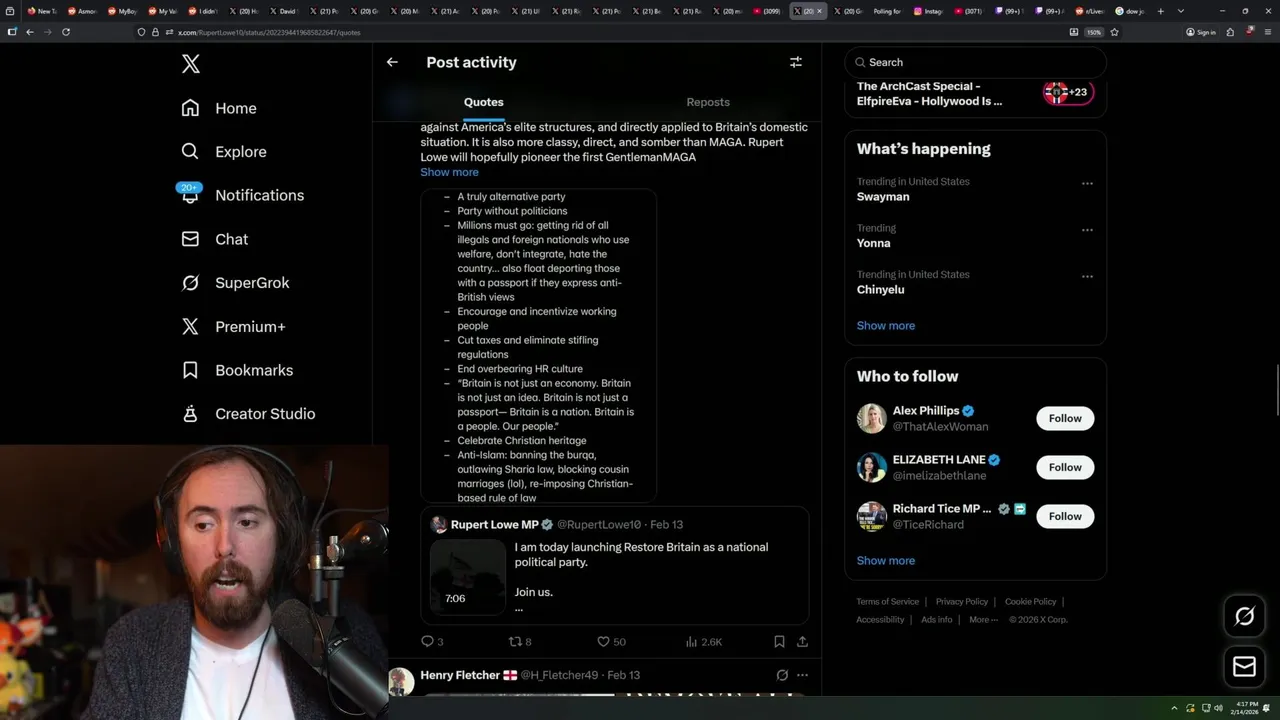Screen dimensions: 1280x720
Task: Open Accessibility footer link
Action: click(x=880, y=619)
